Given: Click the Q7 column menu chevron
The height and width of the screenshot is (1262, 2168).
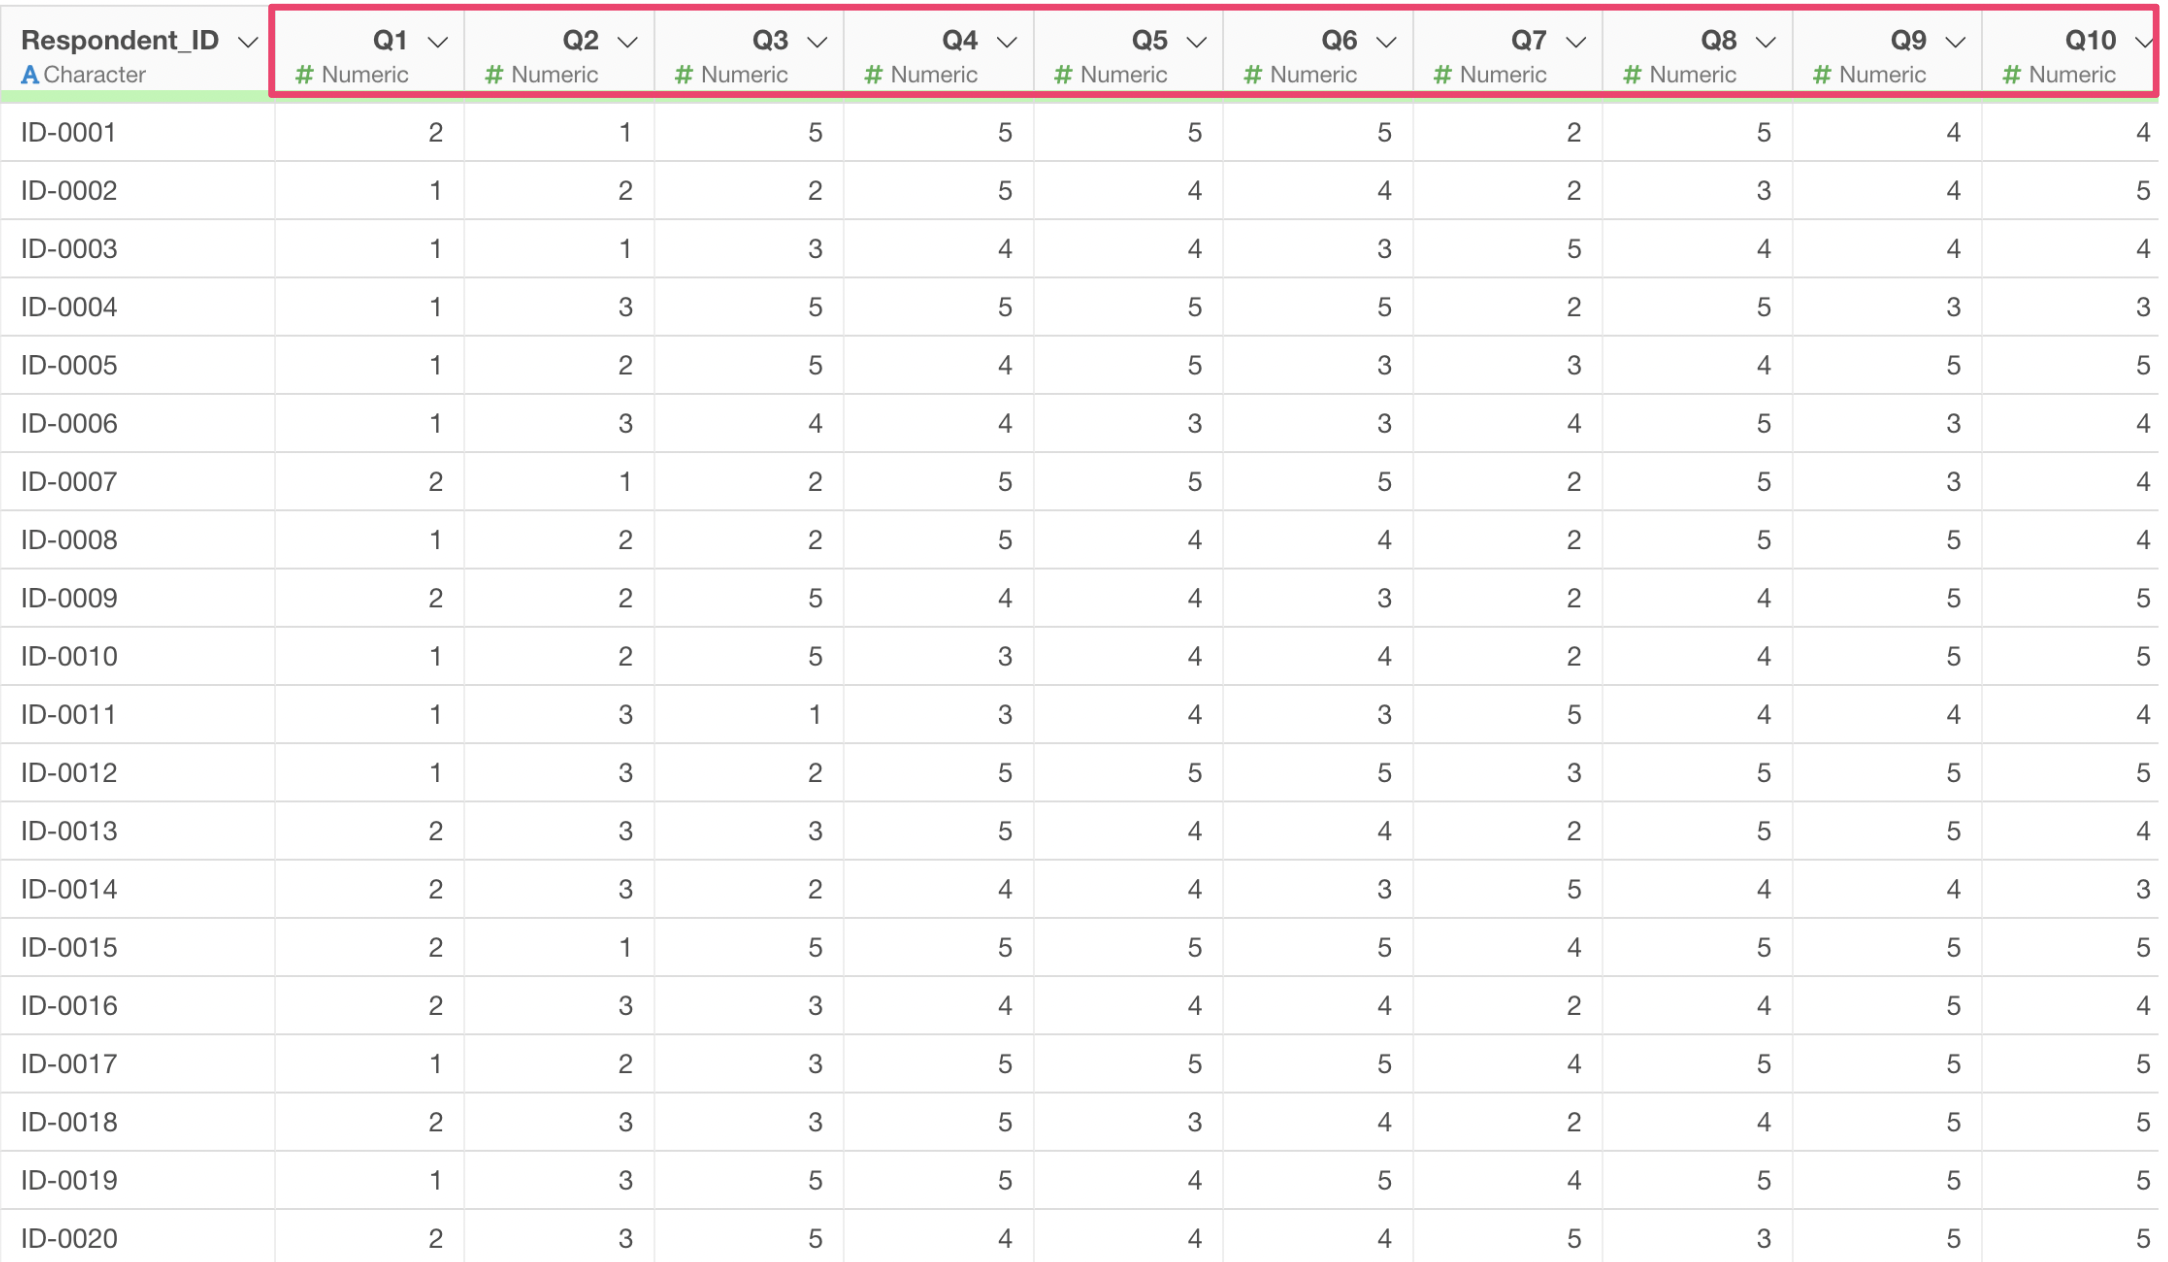Looking at the screenshot, I should (x=1576, y=42).
